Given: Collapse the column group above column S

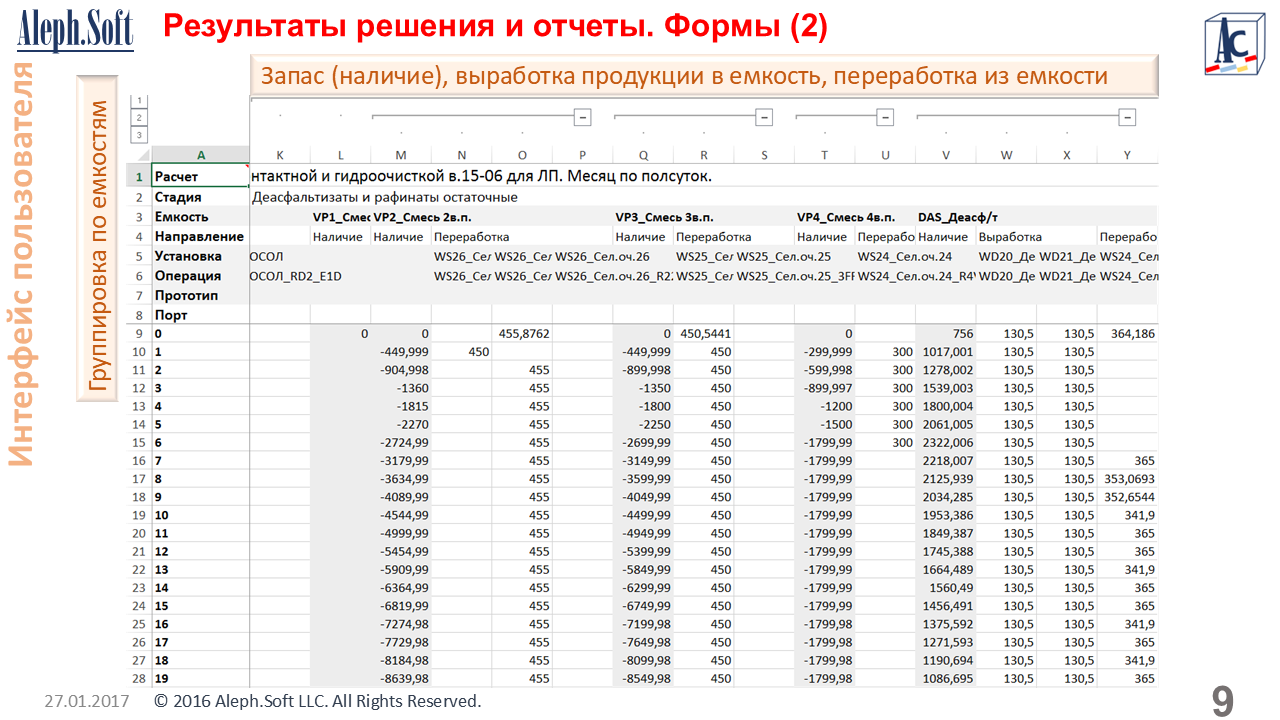Looking at the screenshot, I should [764, 117].
